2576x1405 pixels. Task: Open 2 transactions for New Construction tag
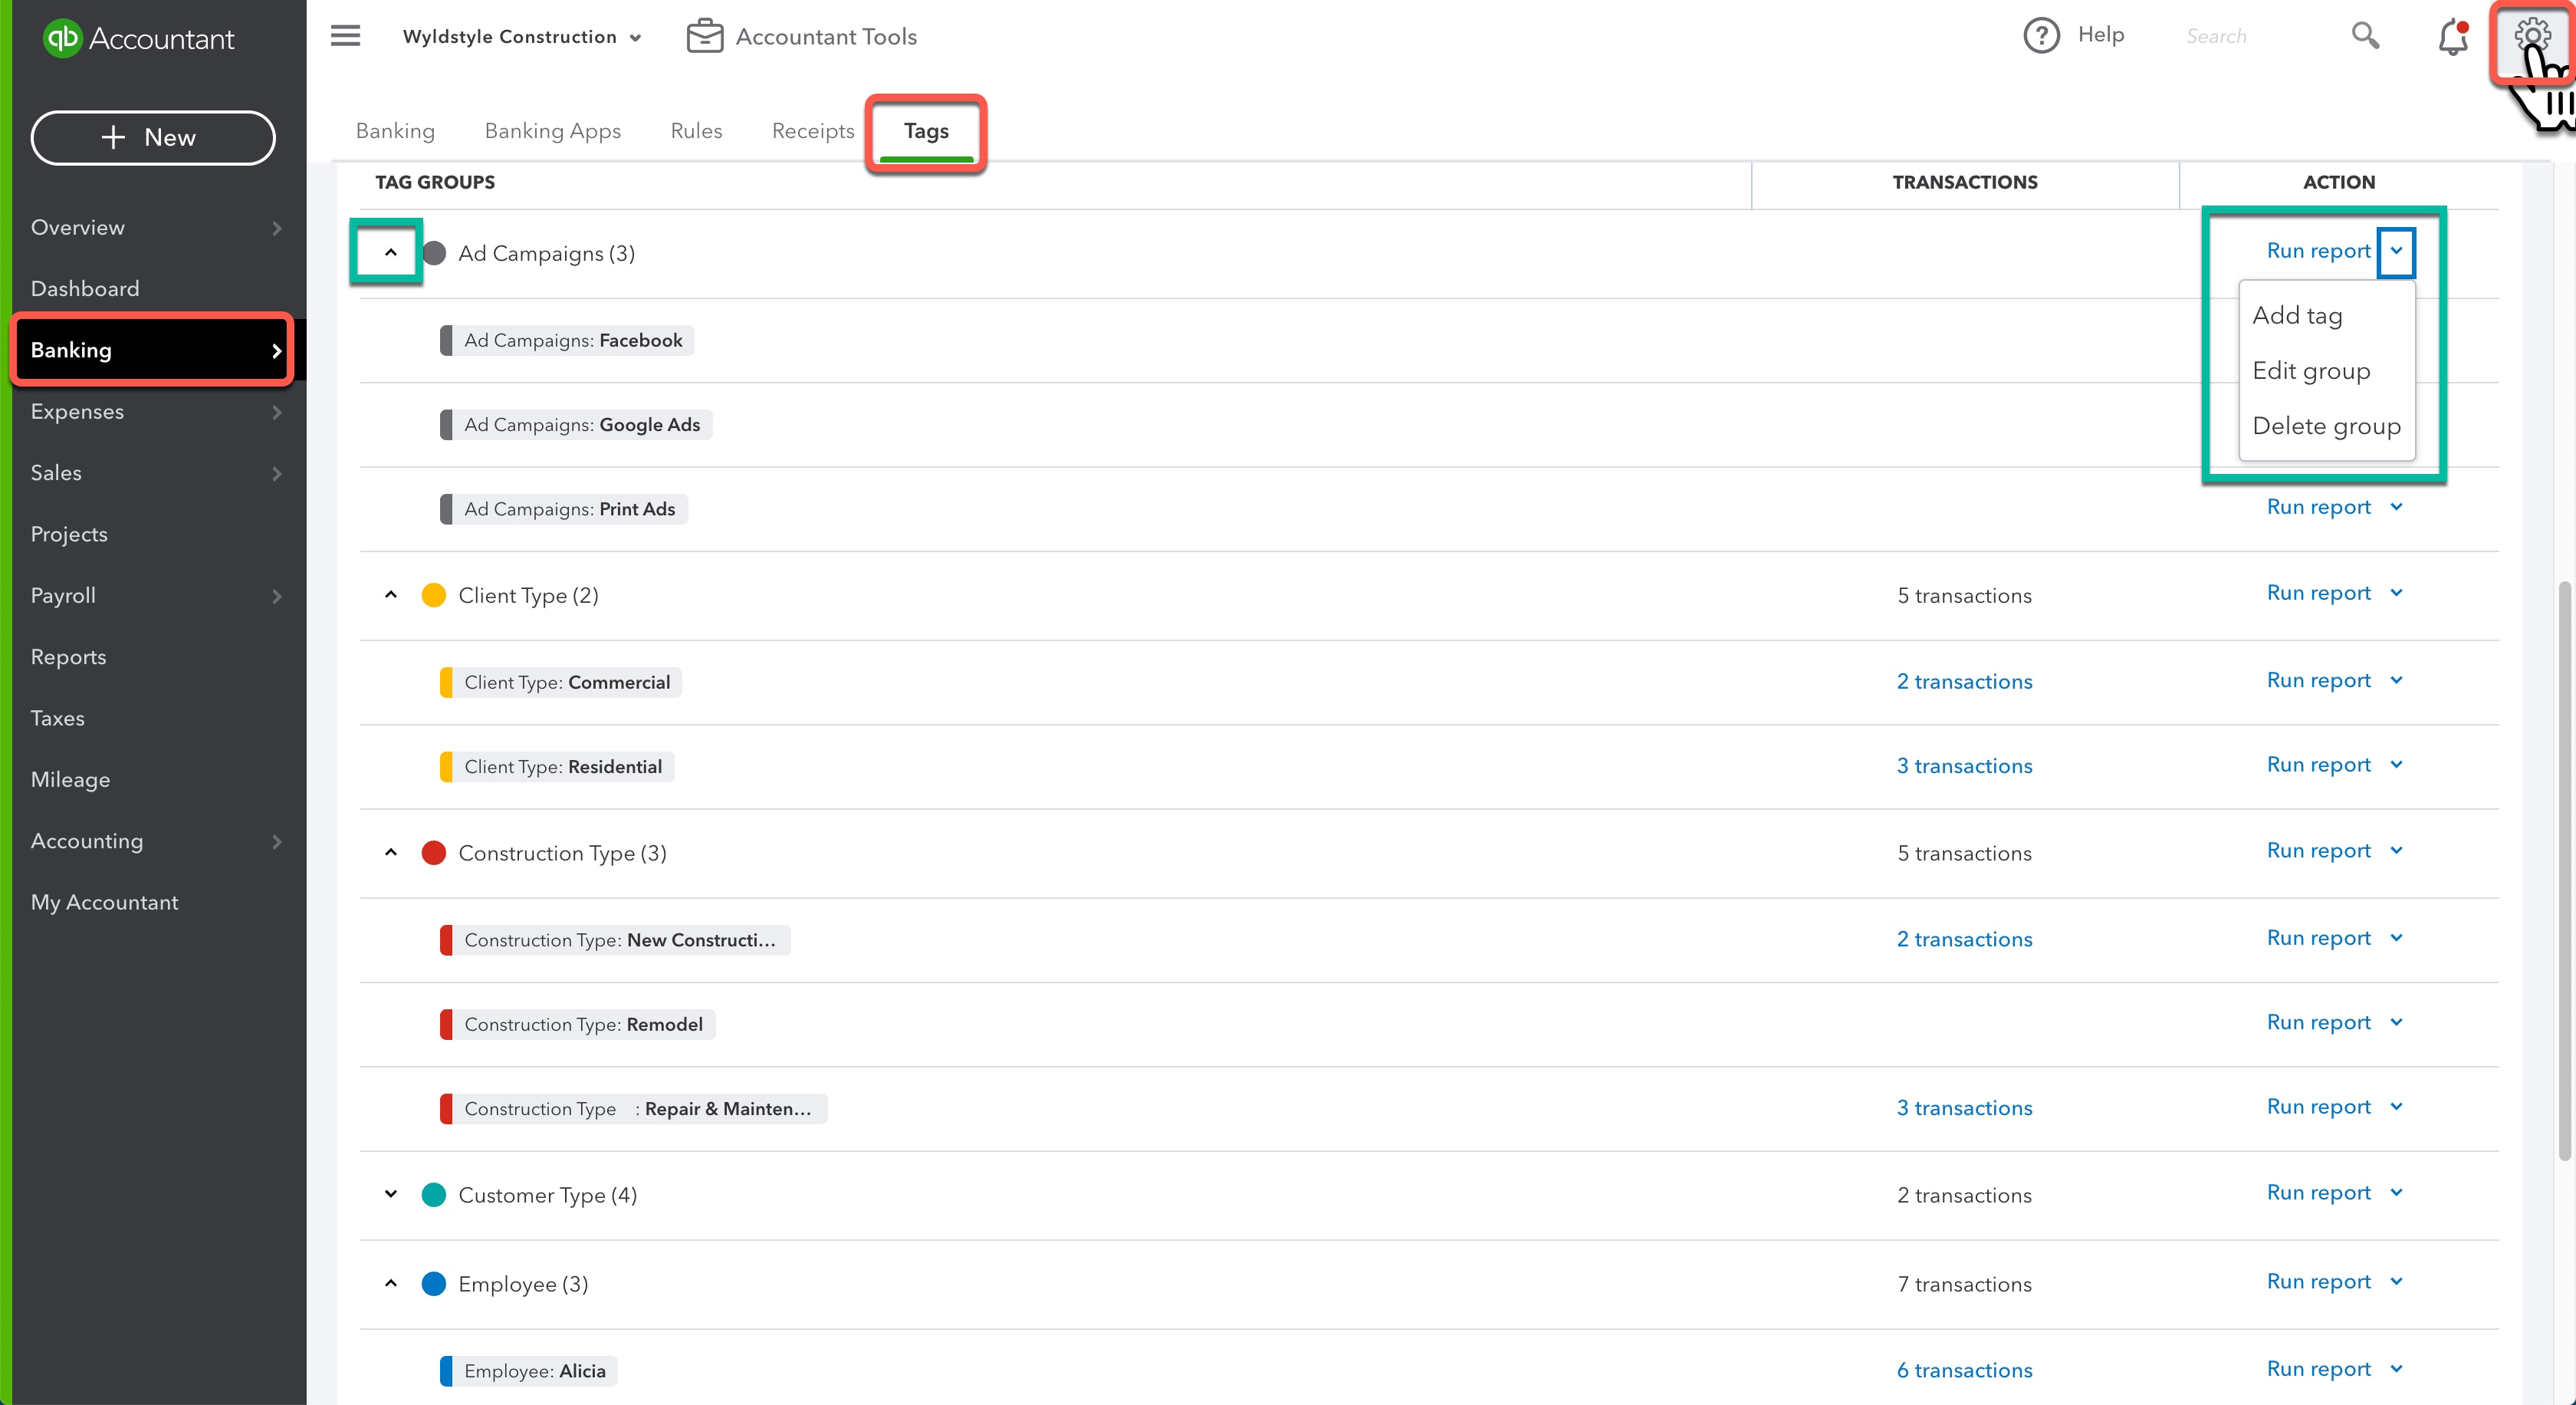pos(1964,939)
